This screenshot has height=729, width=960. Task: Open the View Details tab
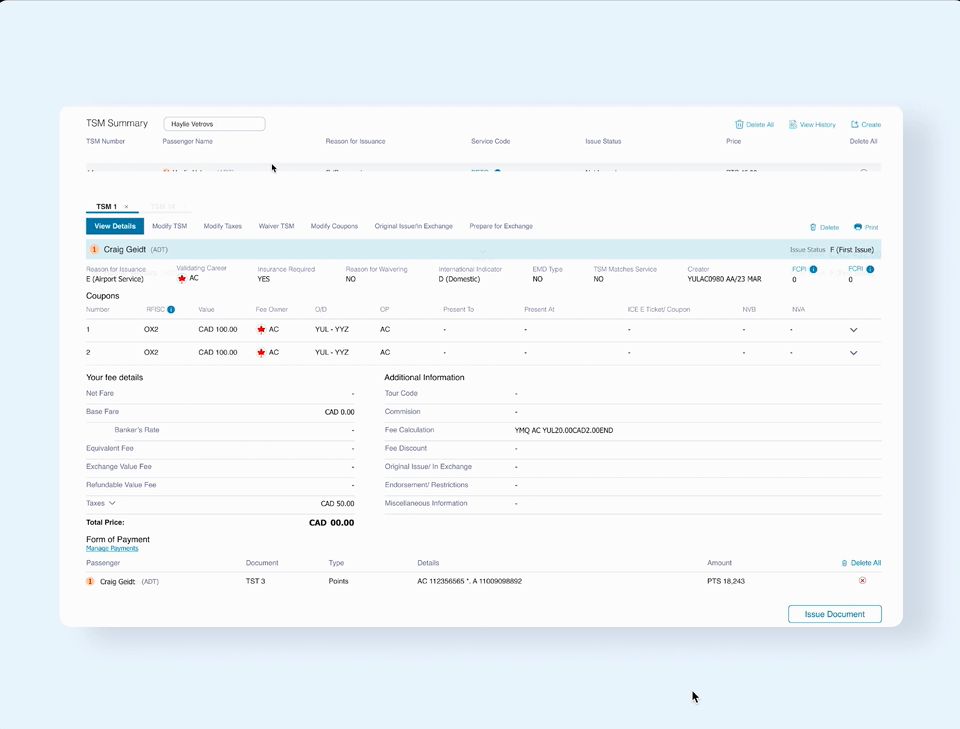coord(115,226)
